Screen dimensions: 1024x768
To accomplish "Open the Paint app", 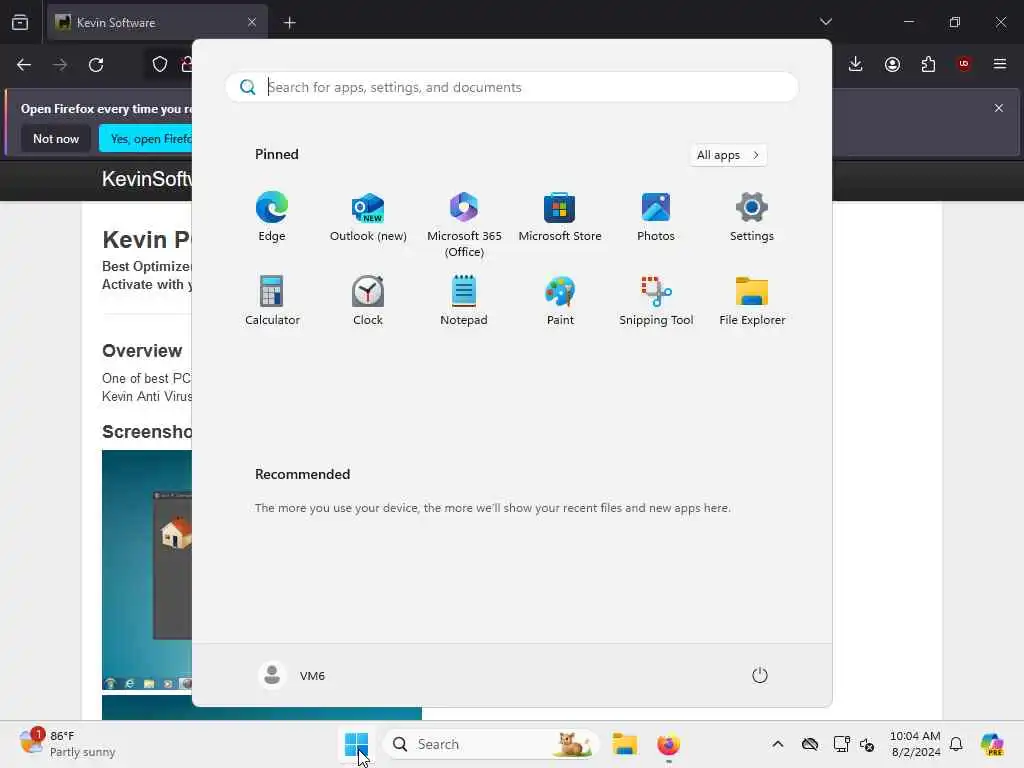I will tap(560, 300).
